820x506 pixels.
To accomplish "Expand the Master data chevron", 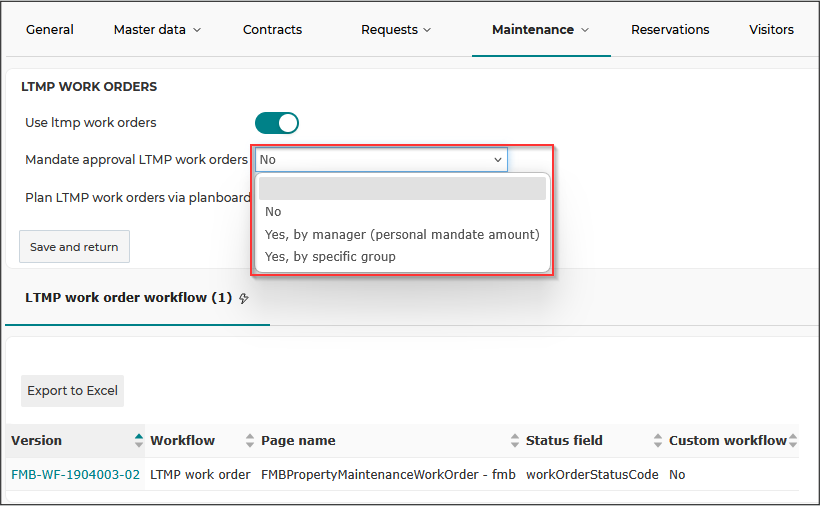I will pyautogui.click(x=197, y=30).
